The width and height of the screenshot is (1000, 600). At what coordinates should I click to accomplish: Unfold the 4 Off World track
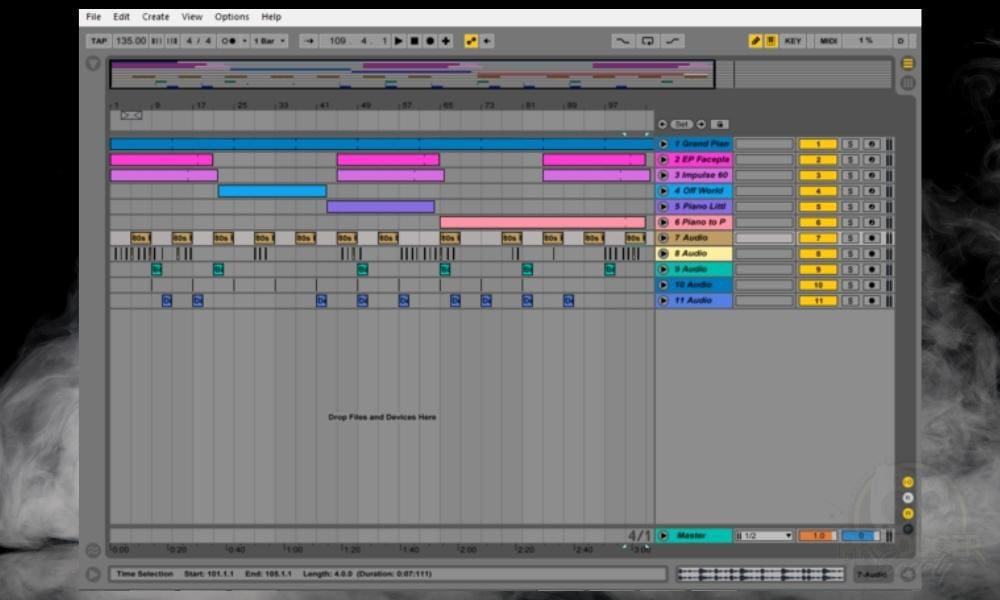pos(663,191)
